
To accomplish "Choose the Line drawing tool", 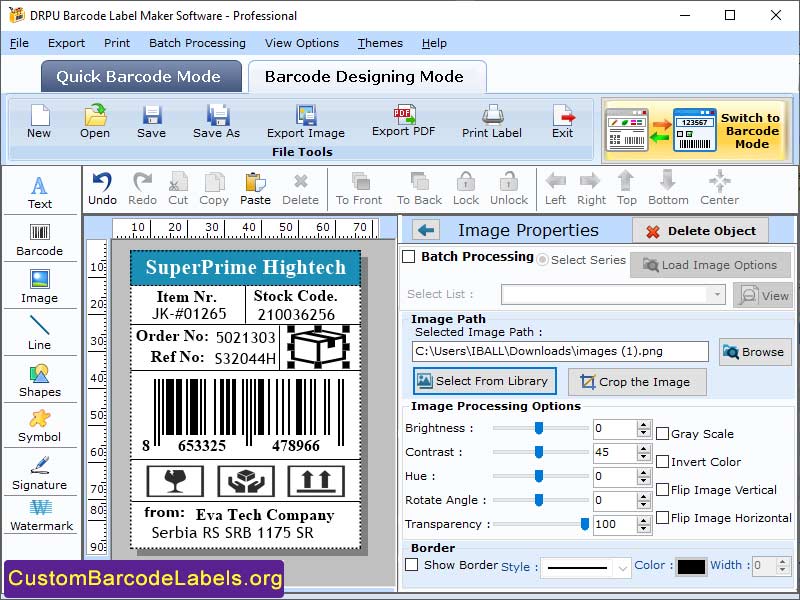I will pos(40,333).
